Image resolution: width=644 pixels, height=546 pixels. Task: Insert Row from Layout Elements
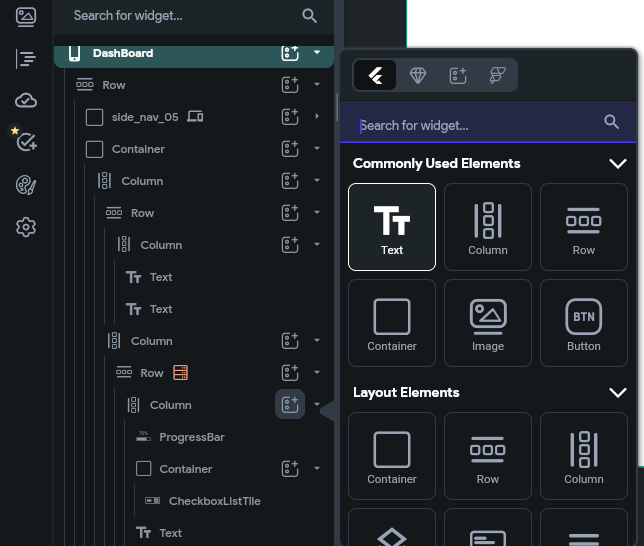[488, 456]
